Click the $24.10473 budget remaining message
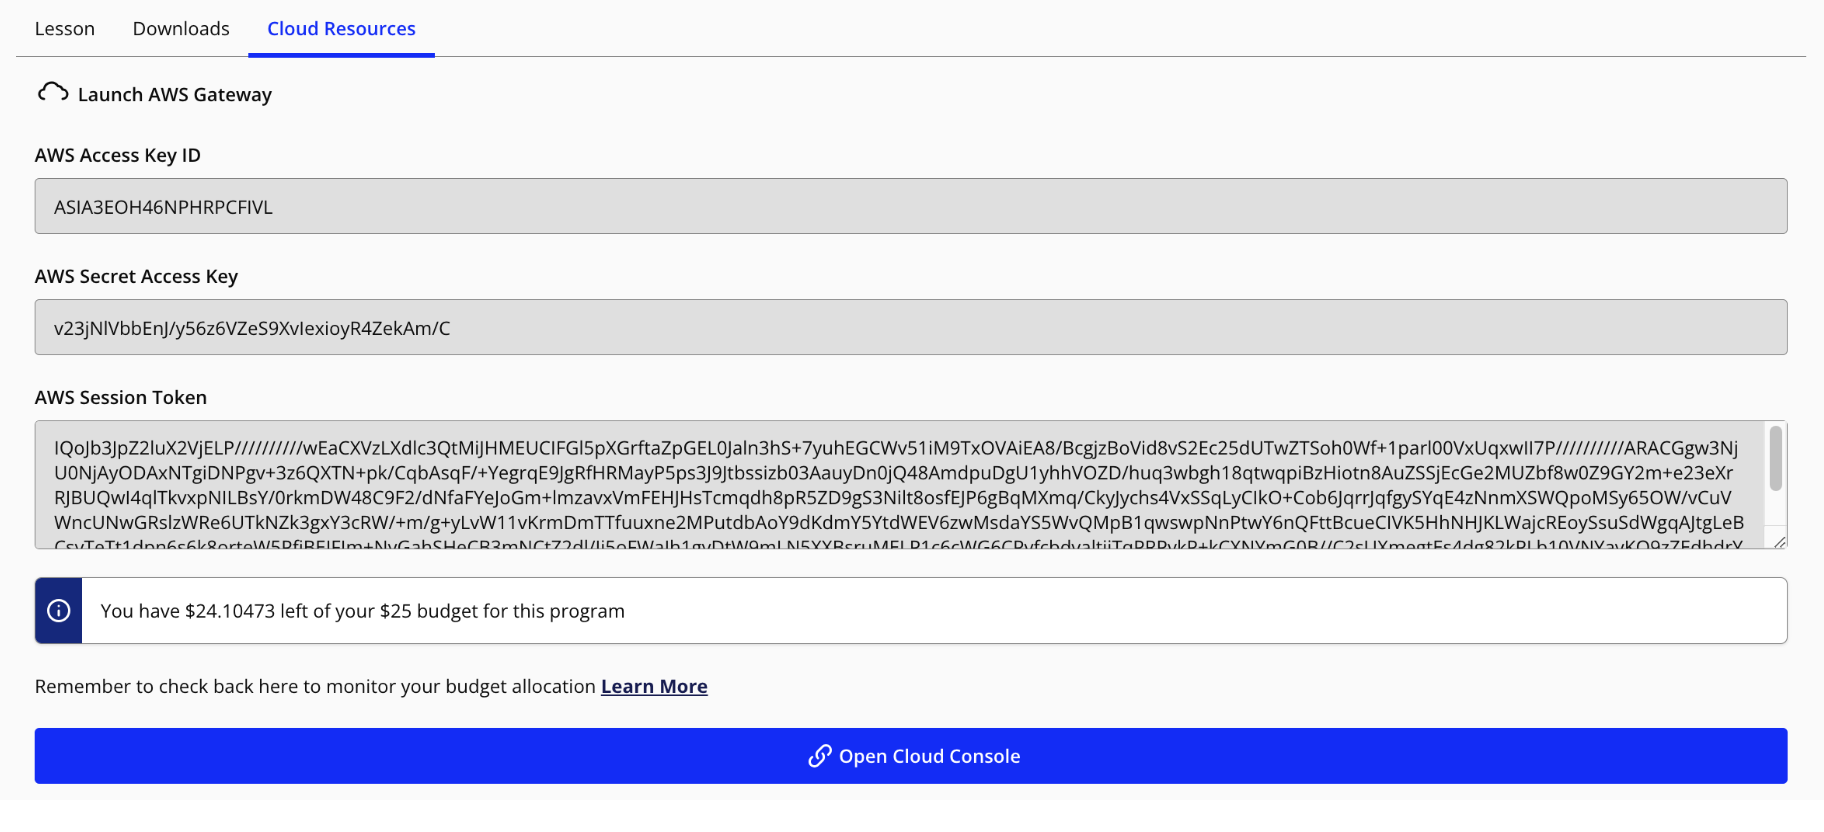This screenshot has width=1824, height=832. [362, 611]
